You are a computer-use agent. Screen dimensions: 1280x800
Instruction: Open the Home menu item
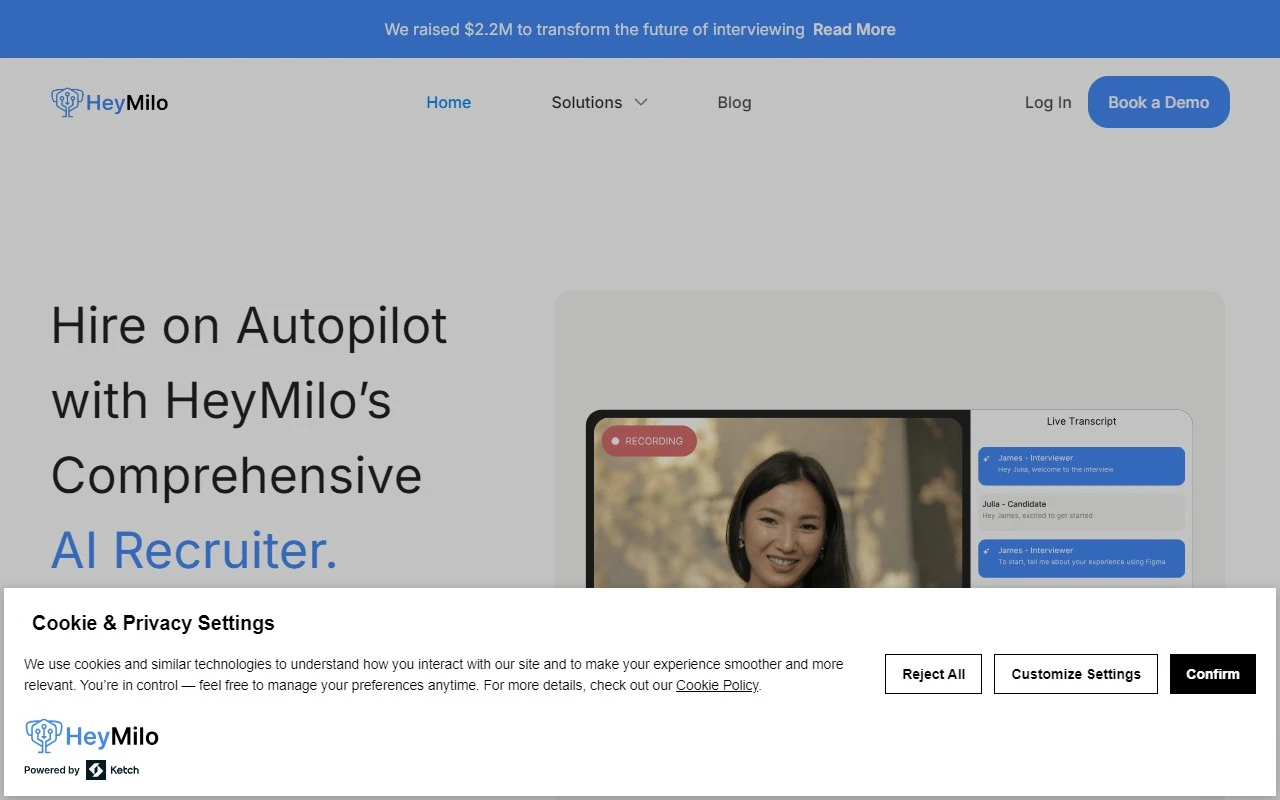[448, 102]
